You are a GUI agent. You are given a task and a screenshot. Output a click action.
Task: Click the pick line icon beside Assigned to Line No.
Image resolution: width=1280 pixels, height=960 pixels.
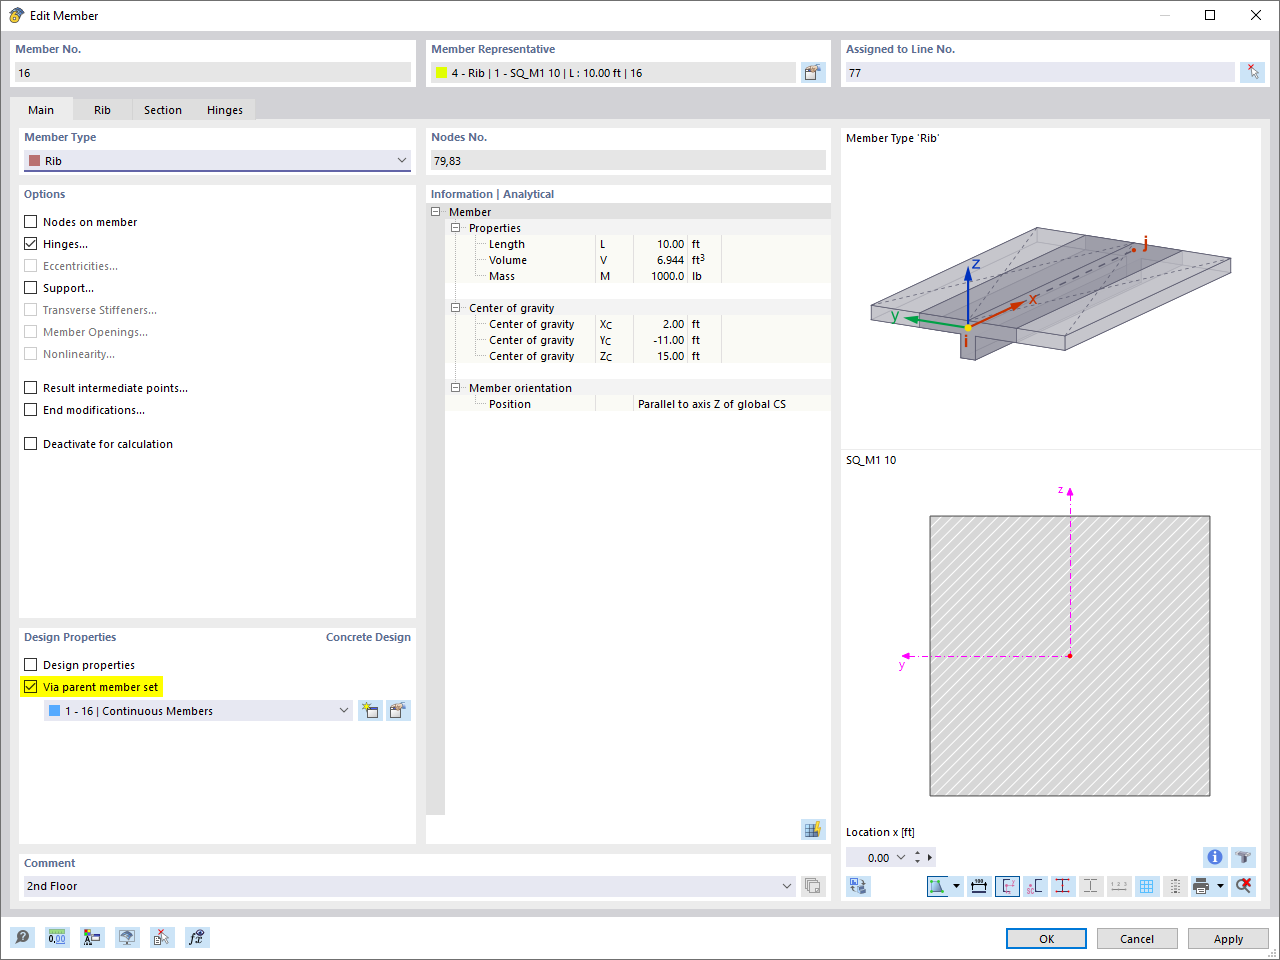coord(1252,72)
